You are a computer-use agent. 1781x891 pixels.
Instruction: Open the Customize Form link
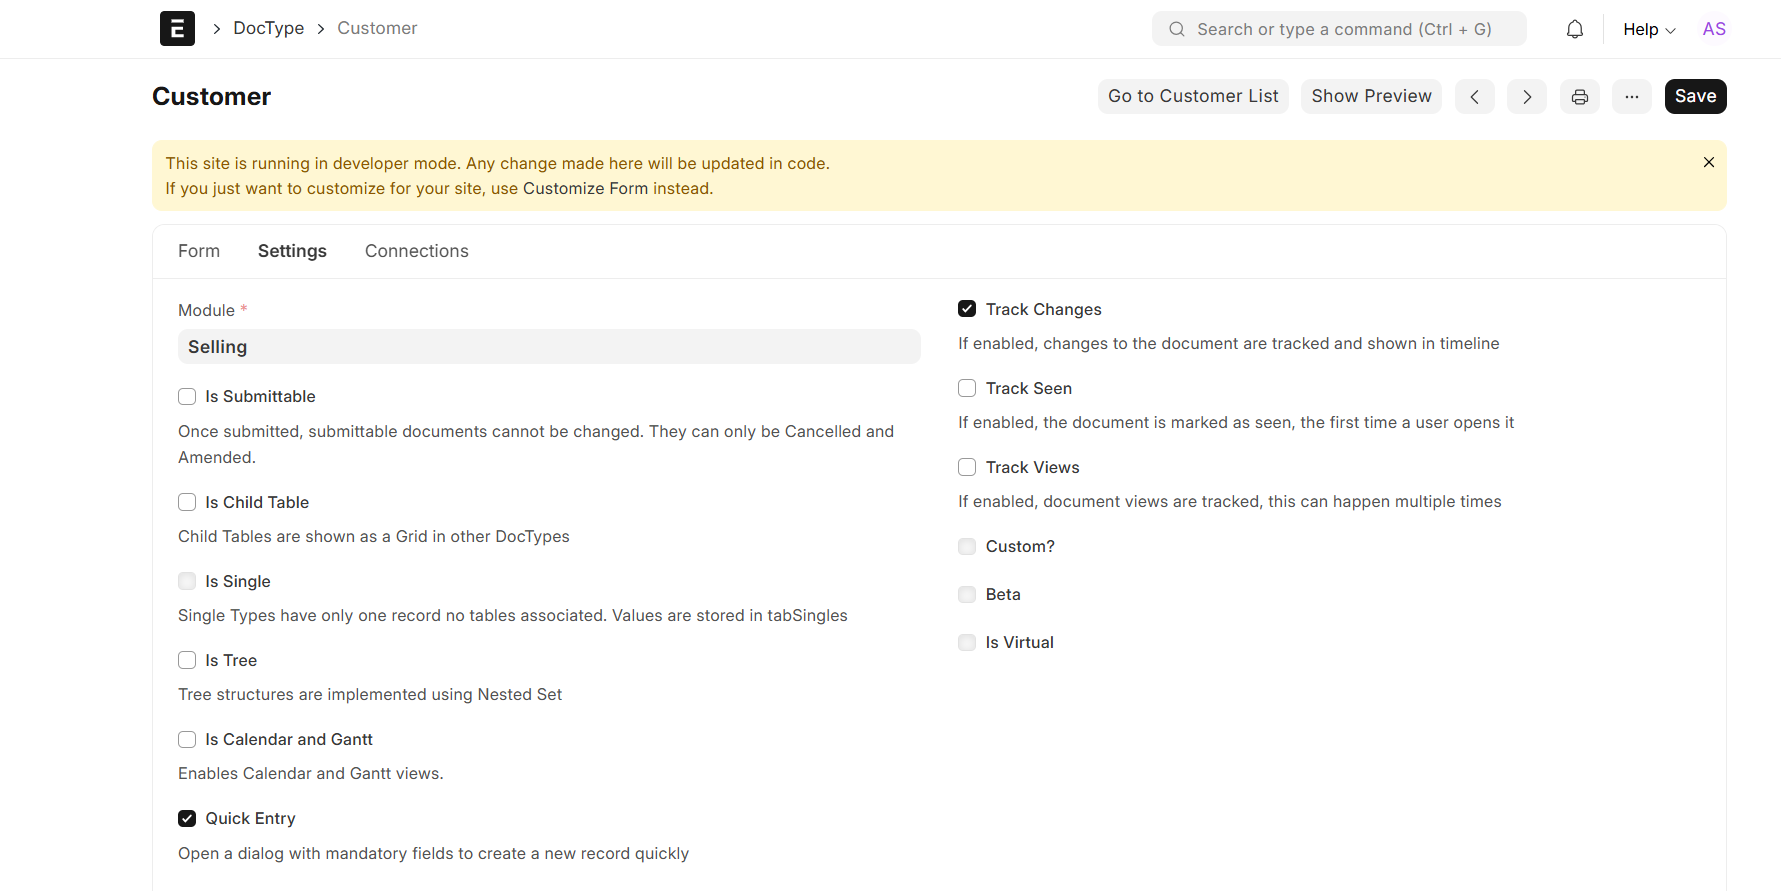click(x=585, y=189)
